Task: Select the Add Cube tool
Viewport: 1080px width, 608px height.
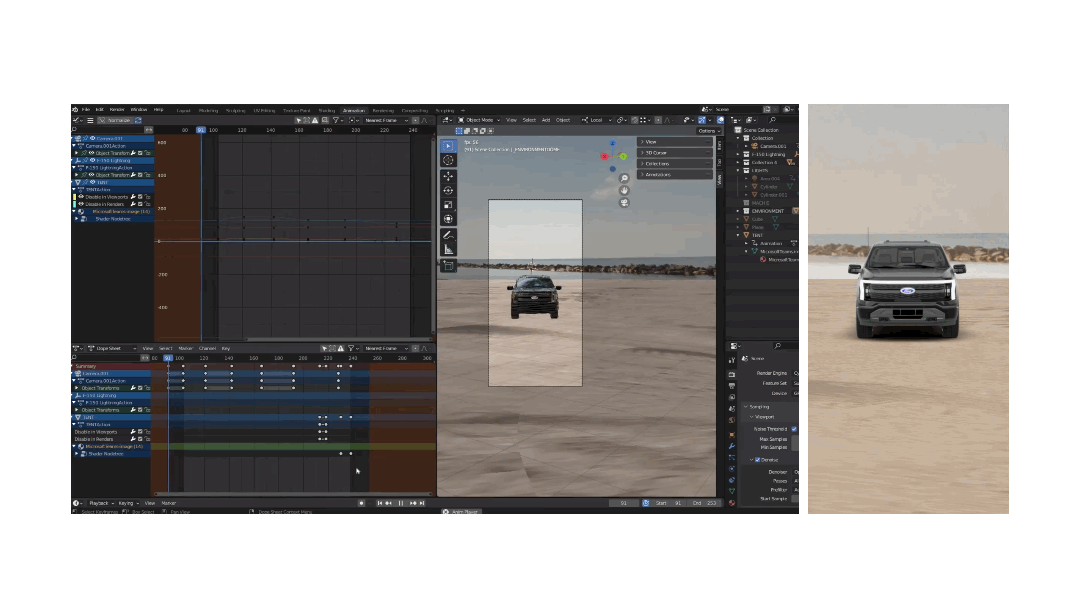Action: tap(448, 266)
